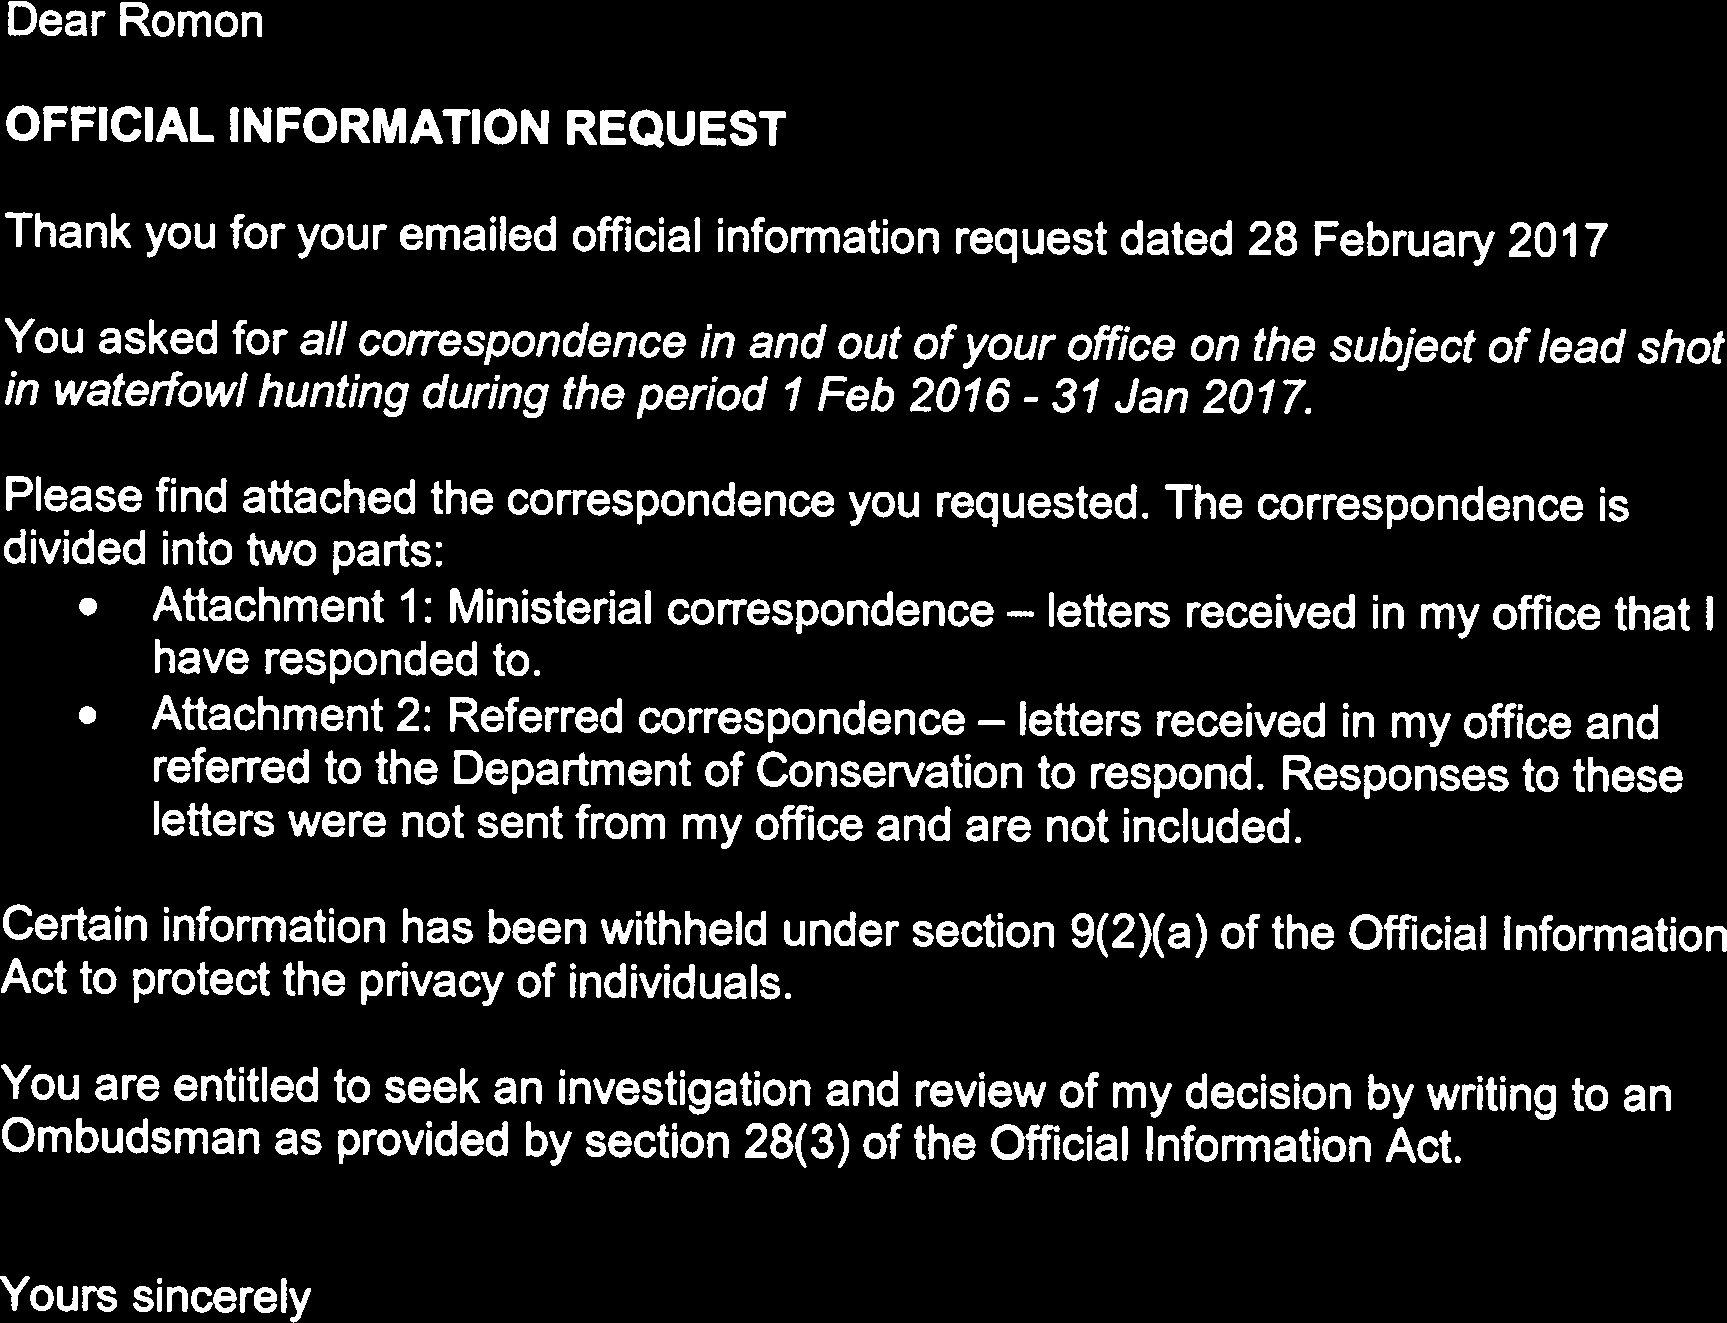1727x1323 pixels.
Task: Click the bullet point before Attachment 2
Action: pos(91,716)
